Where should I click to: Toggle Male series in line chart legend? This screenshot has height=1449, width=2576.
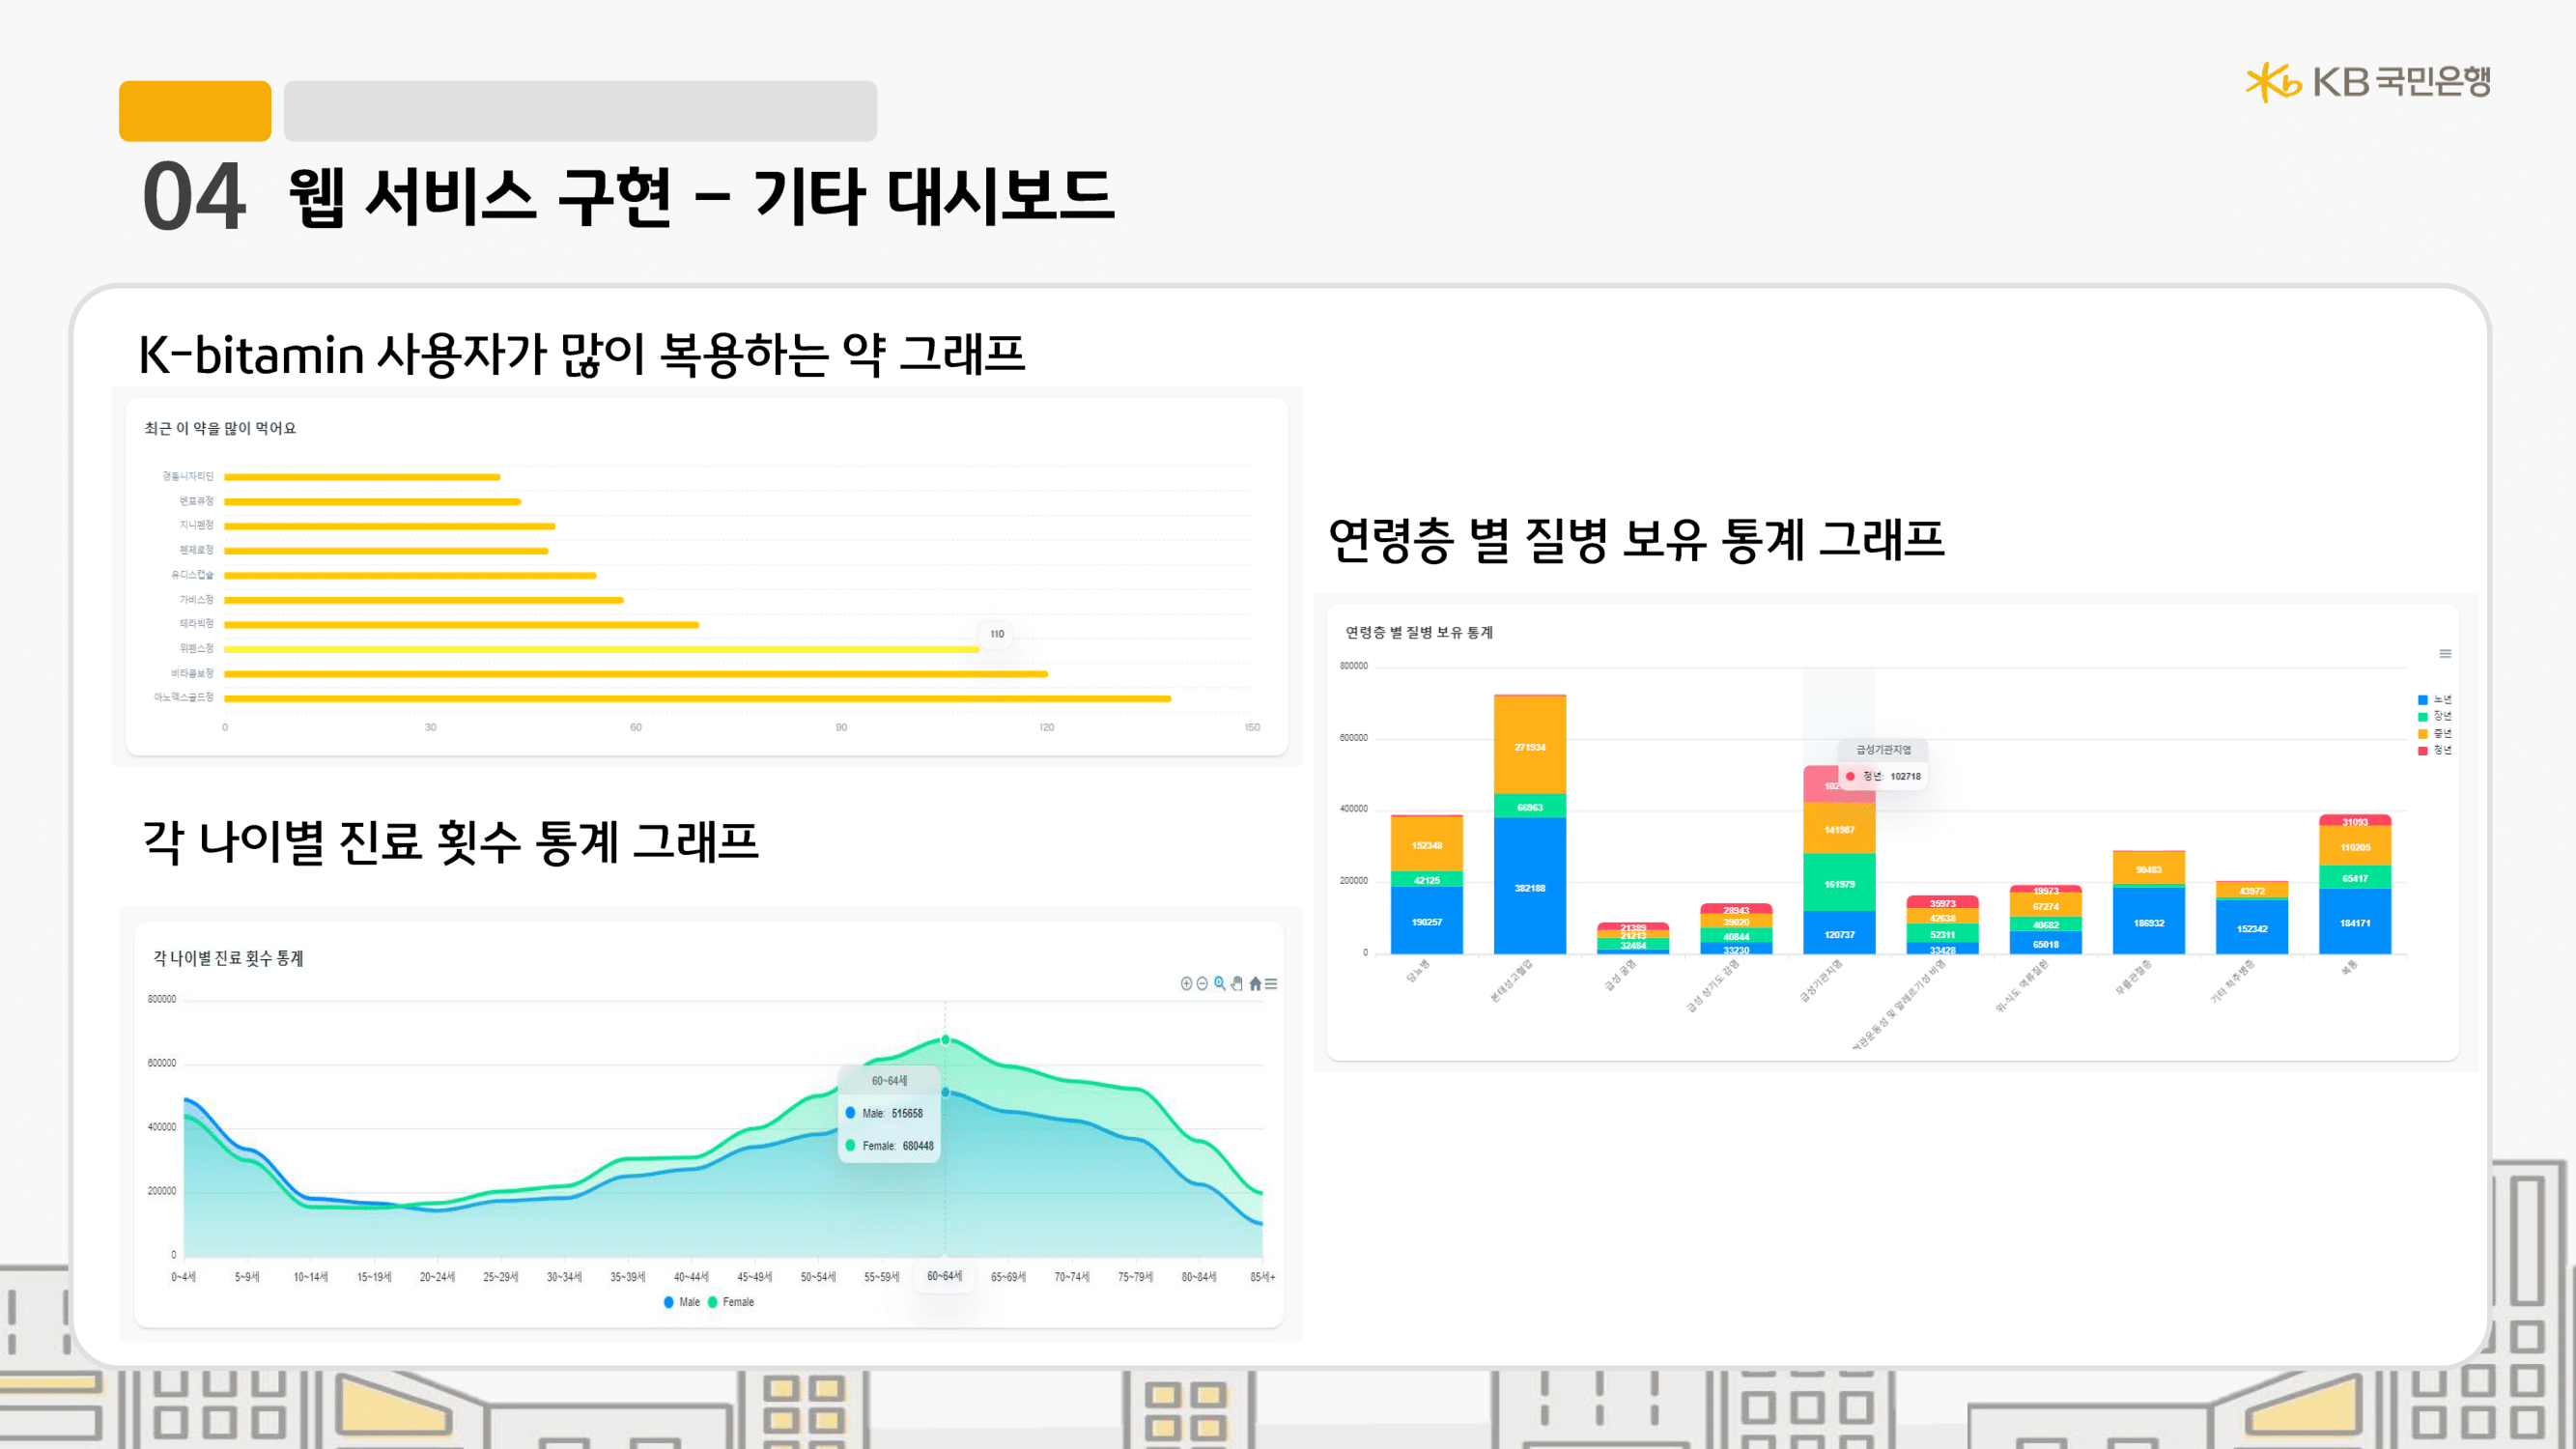682,1302
